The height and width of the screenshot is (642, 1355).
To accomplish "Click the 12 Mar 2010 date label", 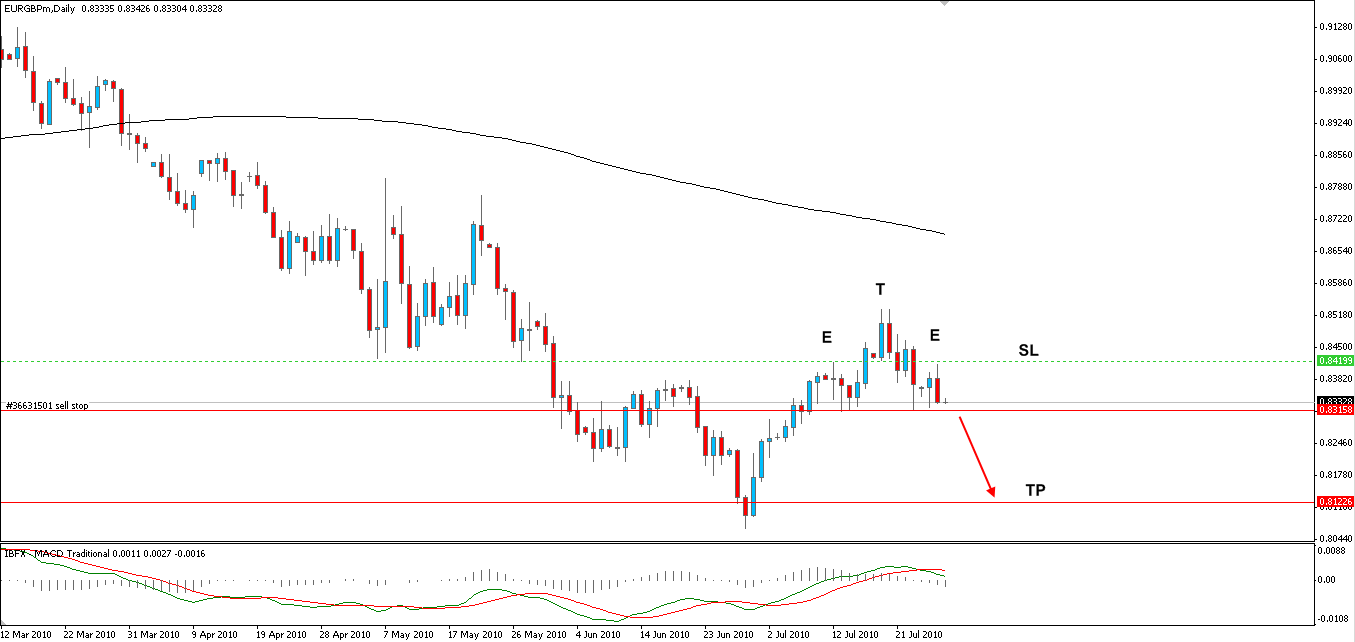I will point(27,635).
